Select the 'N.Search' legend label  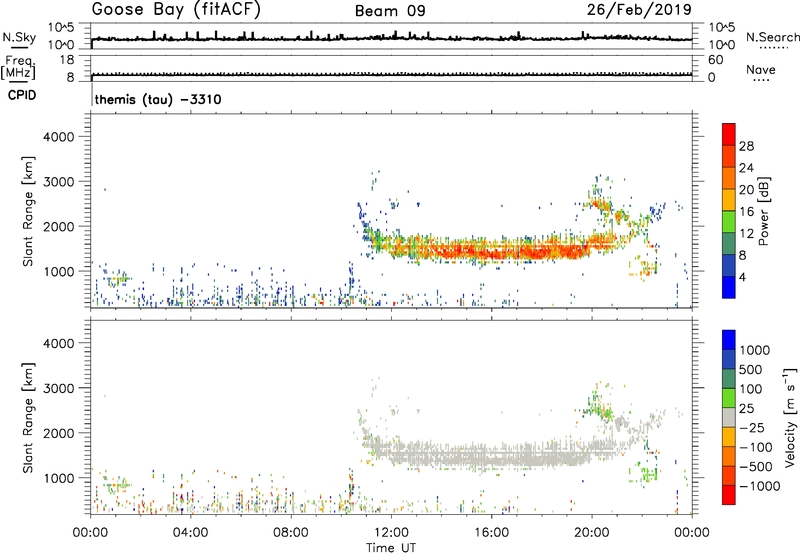772,37
